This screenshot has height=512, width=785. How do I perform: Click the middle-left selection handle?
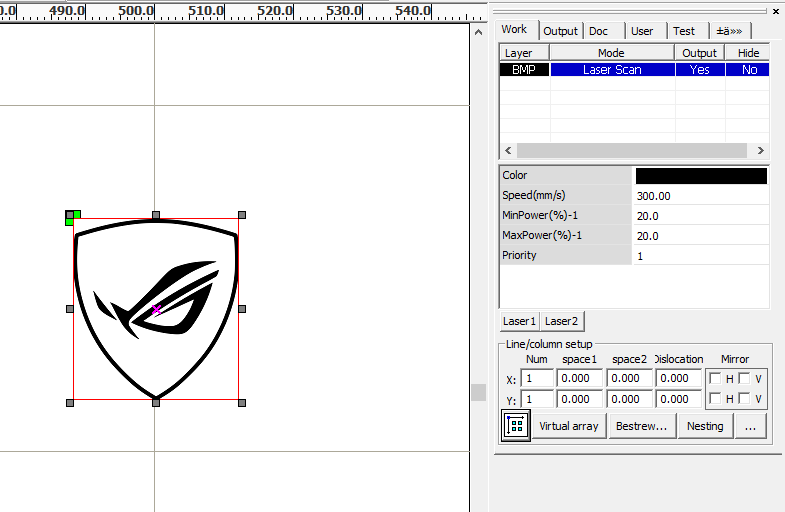(x=70, y=309)
